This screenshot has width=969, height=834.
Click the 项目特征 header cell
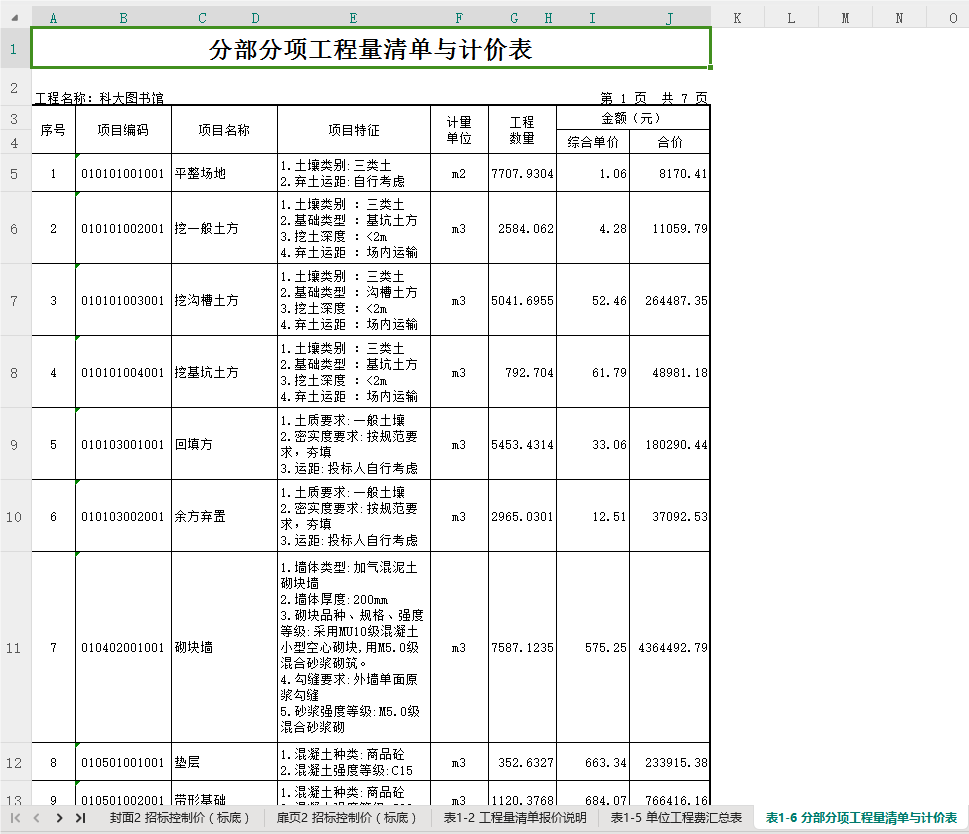coord(353,130)
